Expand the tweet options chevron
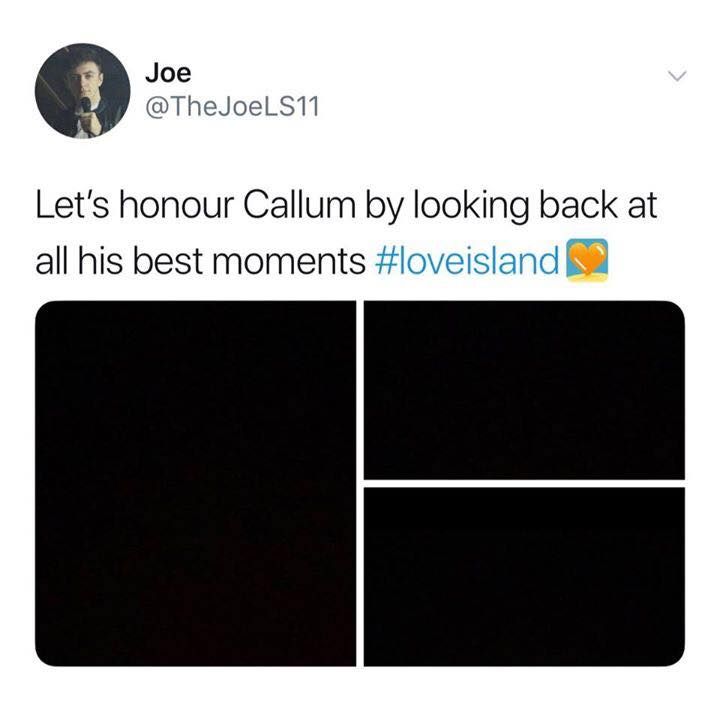 pos(677,75)
